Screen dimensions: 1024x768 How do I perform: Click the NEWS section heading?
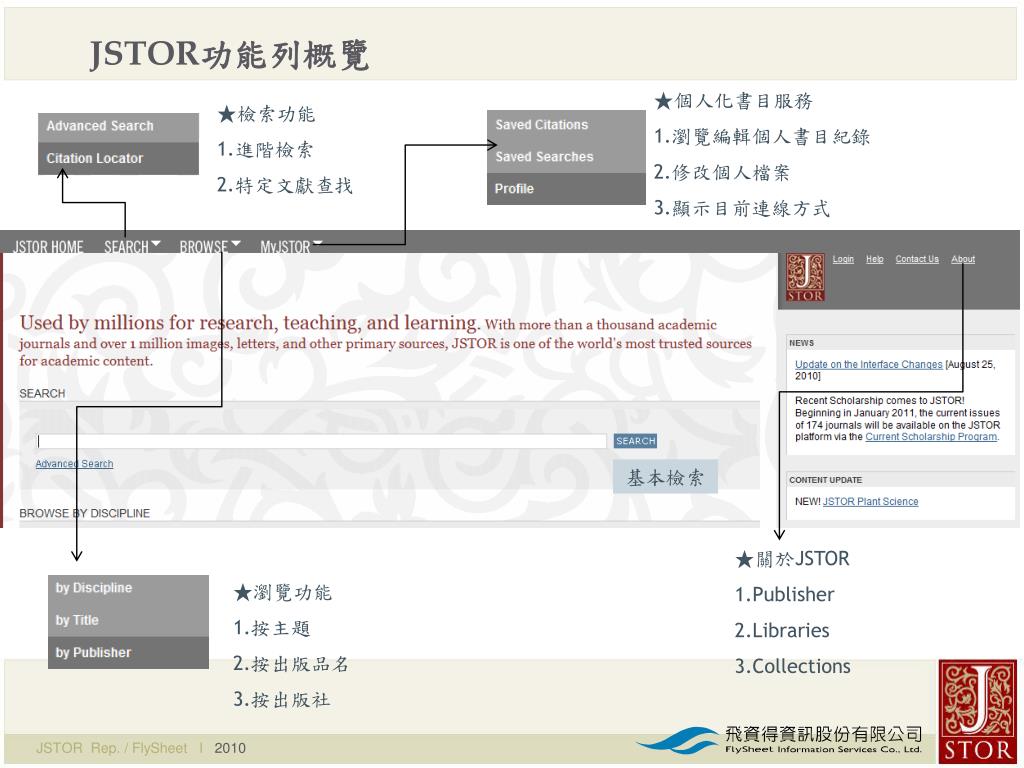pos(801,343)
